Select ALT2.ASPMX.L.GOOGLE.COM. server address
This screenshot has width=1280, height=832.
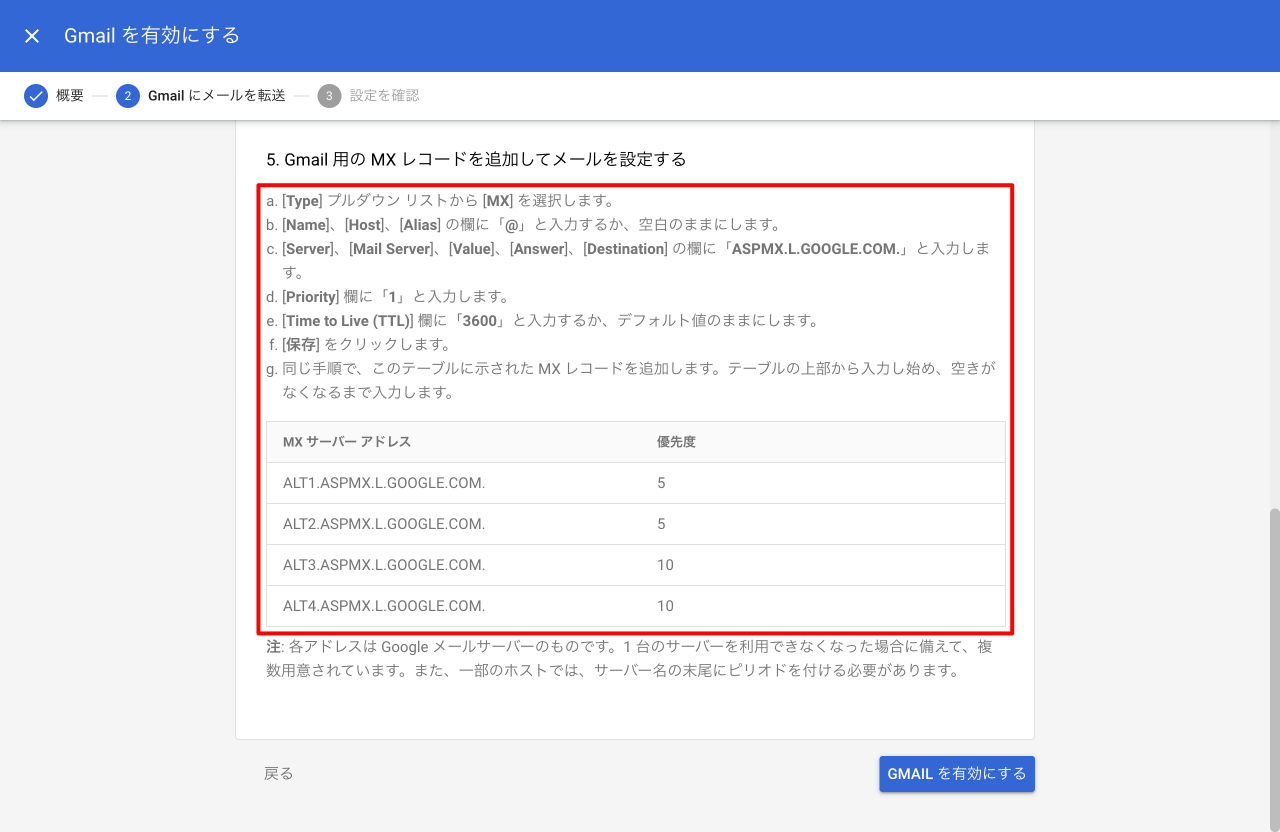click(x=384, y=524)
